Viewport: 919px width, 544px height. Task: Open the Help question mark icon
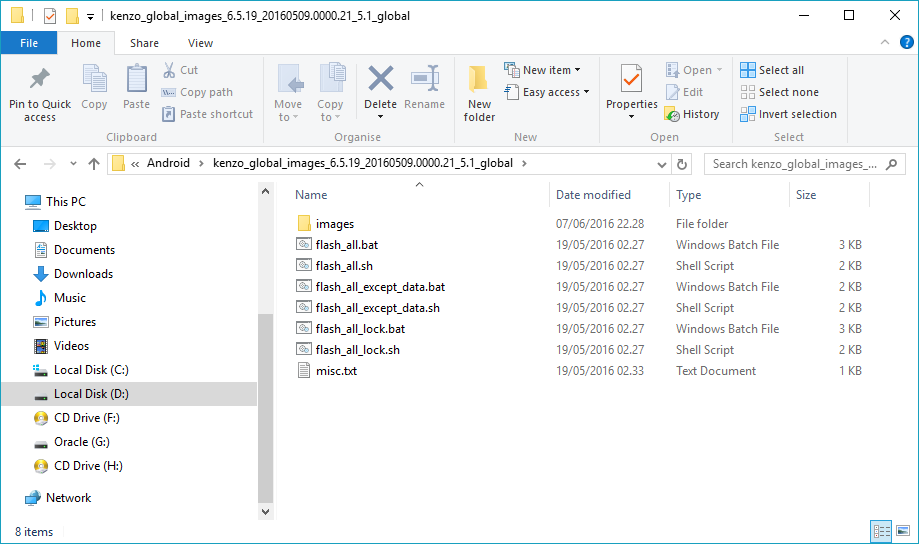coord(906,42)
